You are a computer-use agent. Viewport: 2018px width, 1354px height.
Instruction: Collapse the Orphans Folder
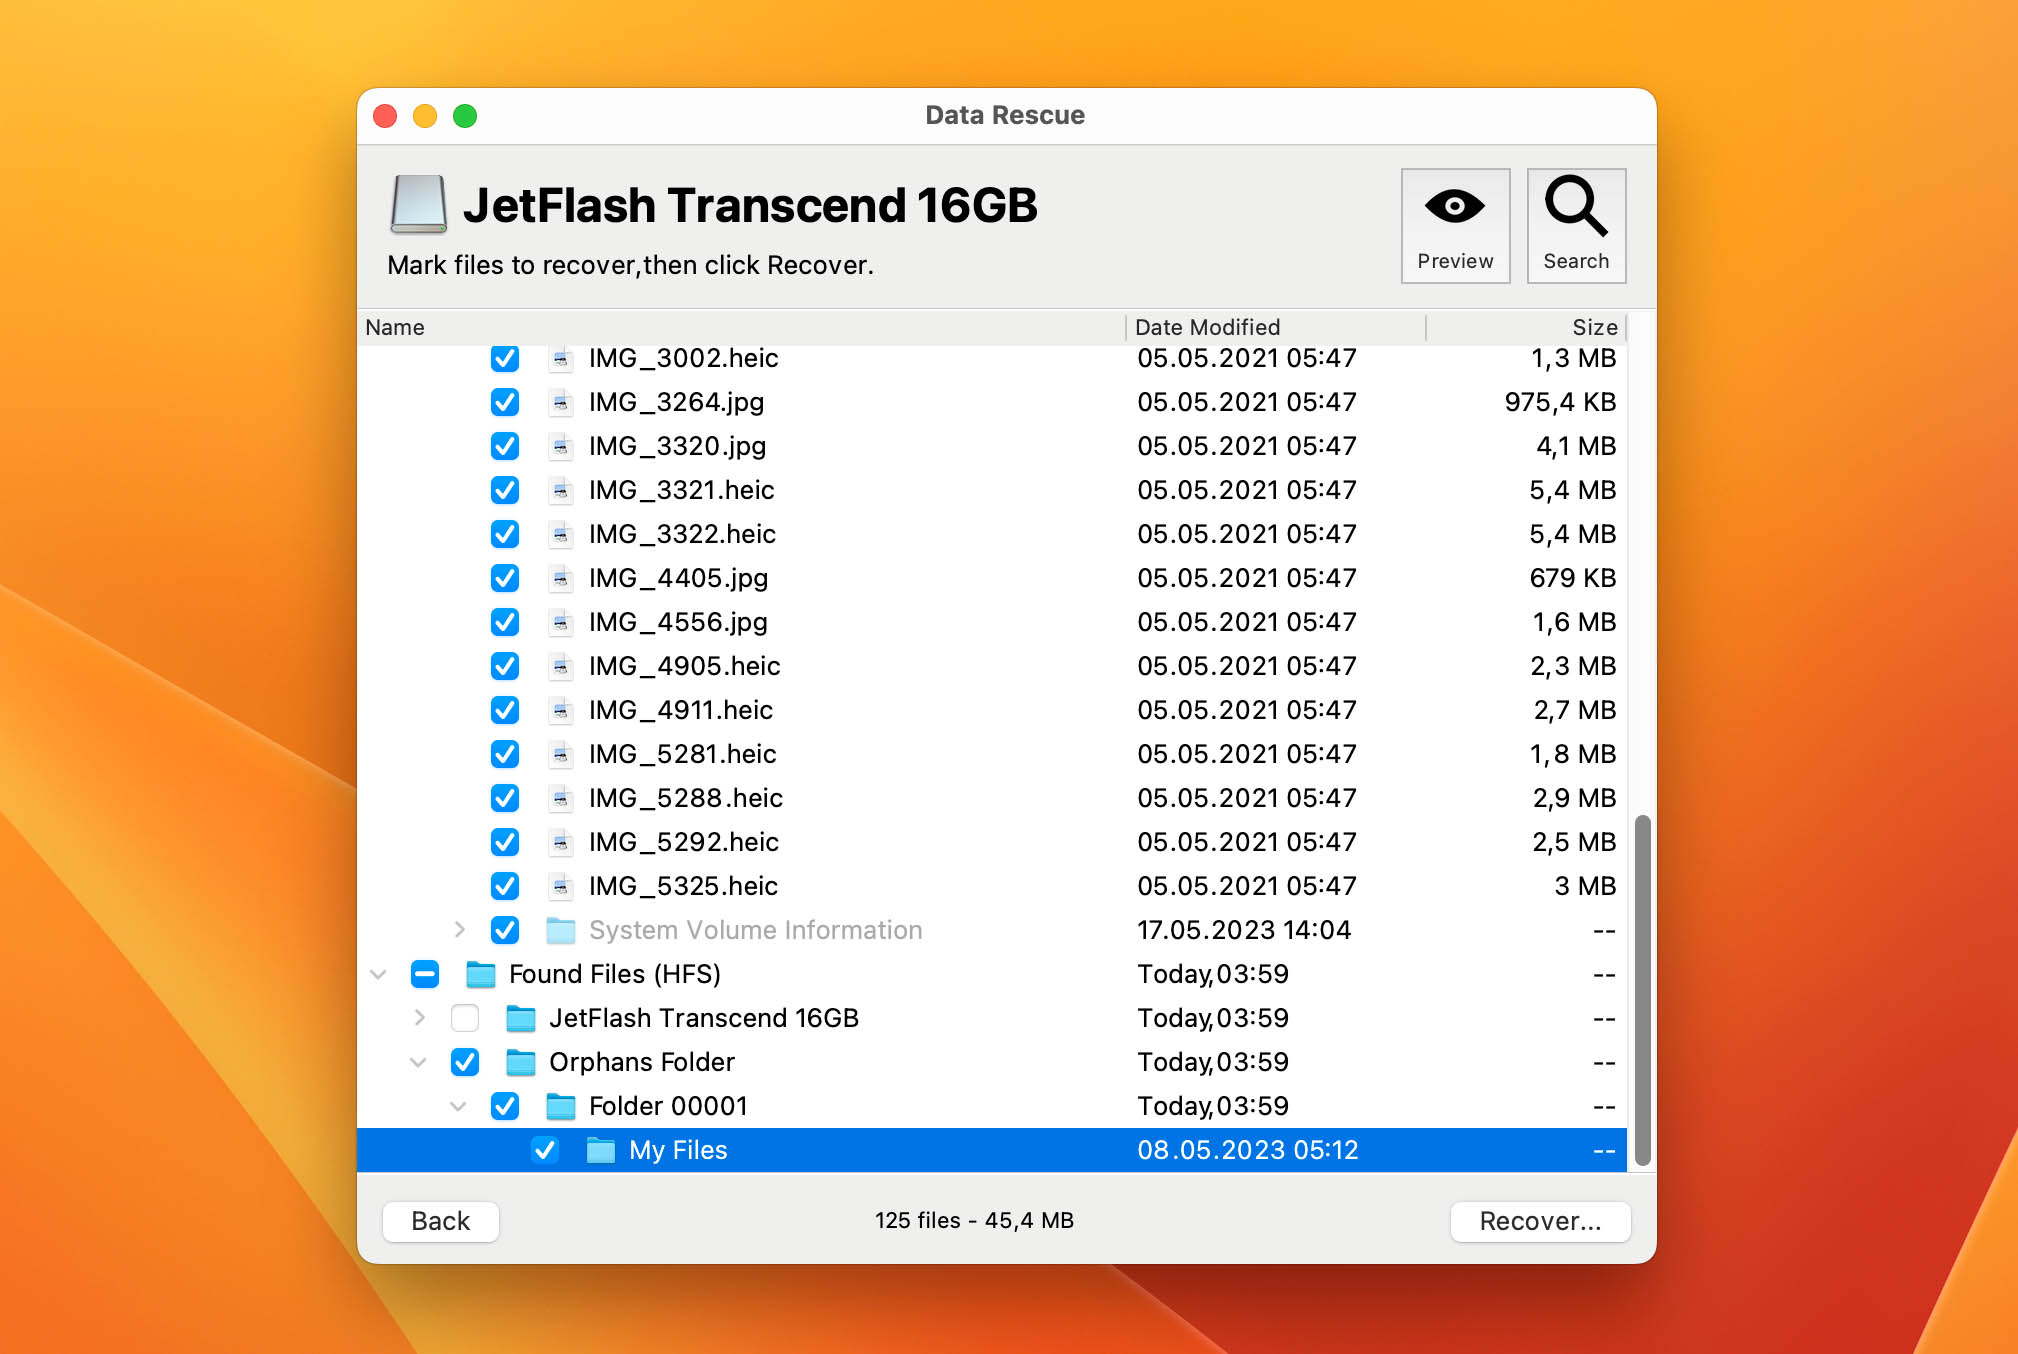point(419,1062)
